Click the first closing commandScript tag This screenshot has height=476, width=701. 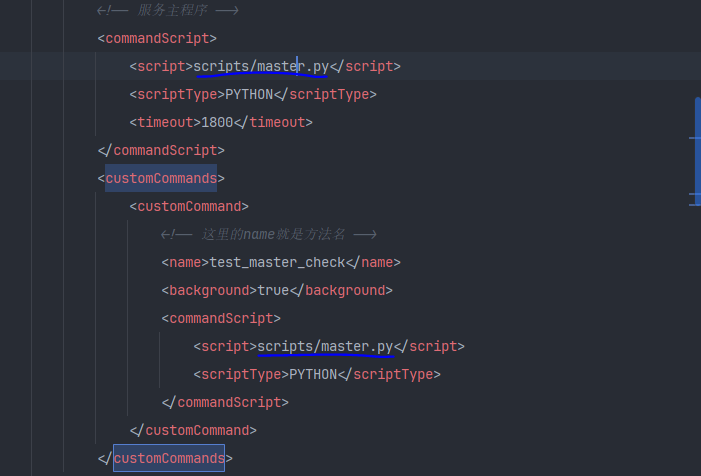coord(161,150)
